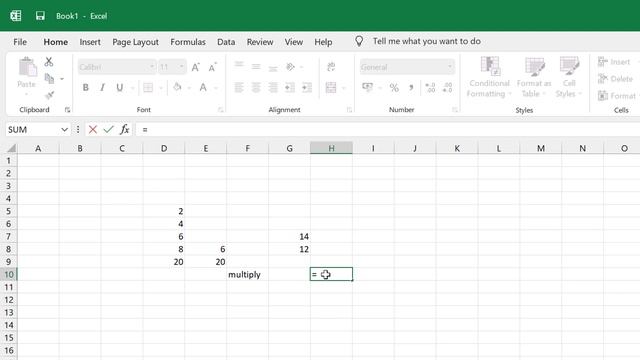Screen dimensions: 640x360
Task: Click the Percent Style icon
Action: (394, 87)
